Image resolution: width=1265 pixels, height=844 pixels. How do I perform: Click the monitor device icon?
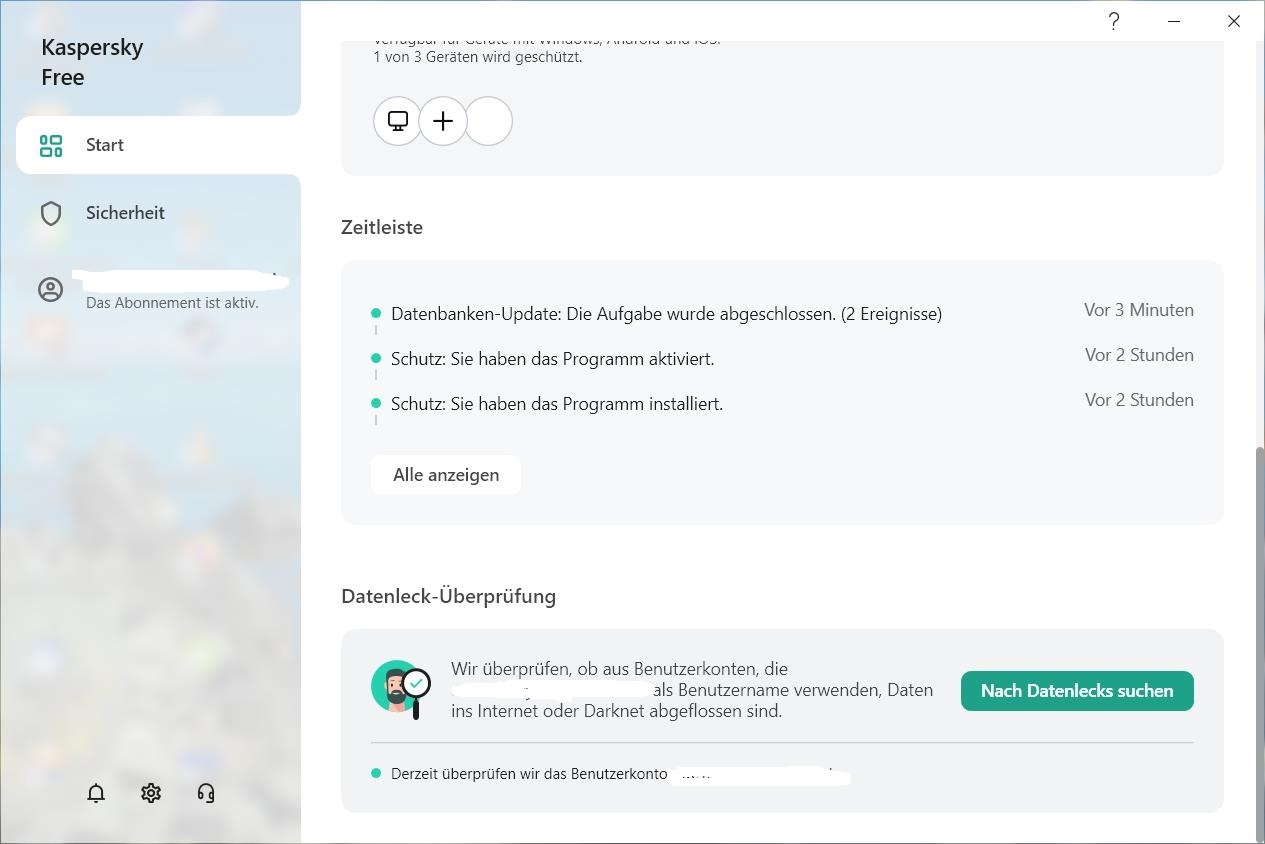pyautogui.click(x=398, y=121)
